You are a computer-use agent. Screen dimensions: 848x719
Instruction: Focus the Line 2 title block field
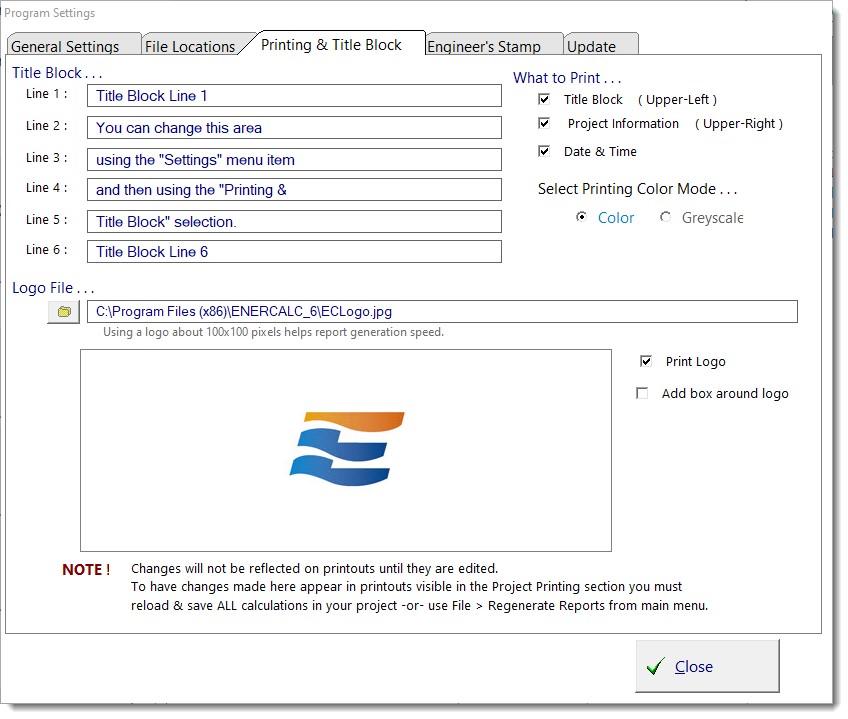(294, 128)
